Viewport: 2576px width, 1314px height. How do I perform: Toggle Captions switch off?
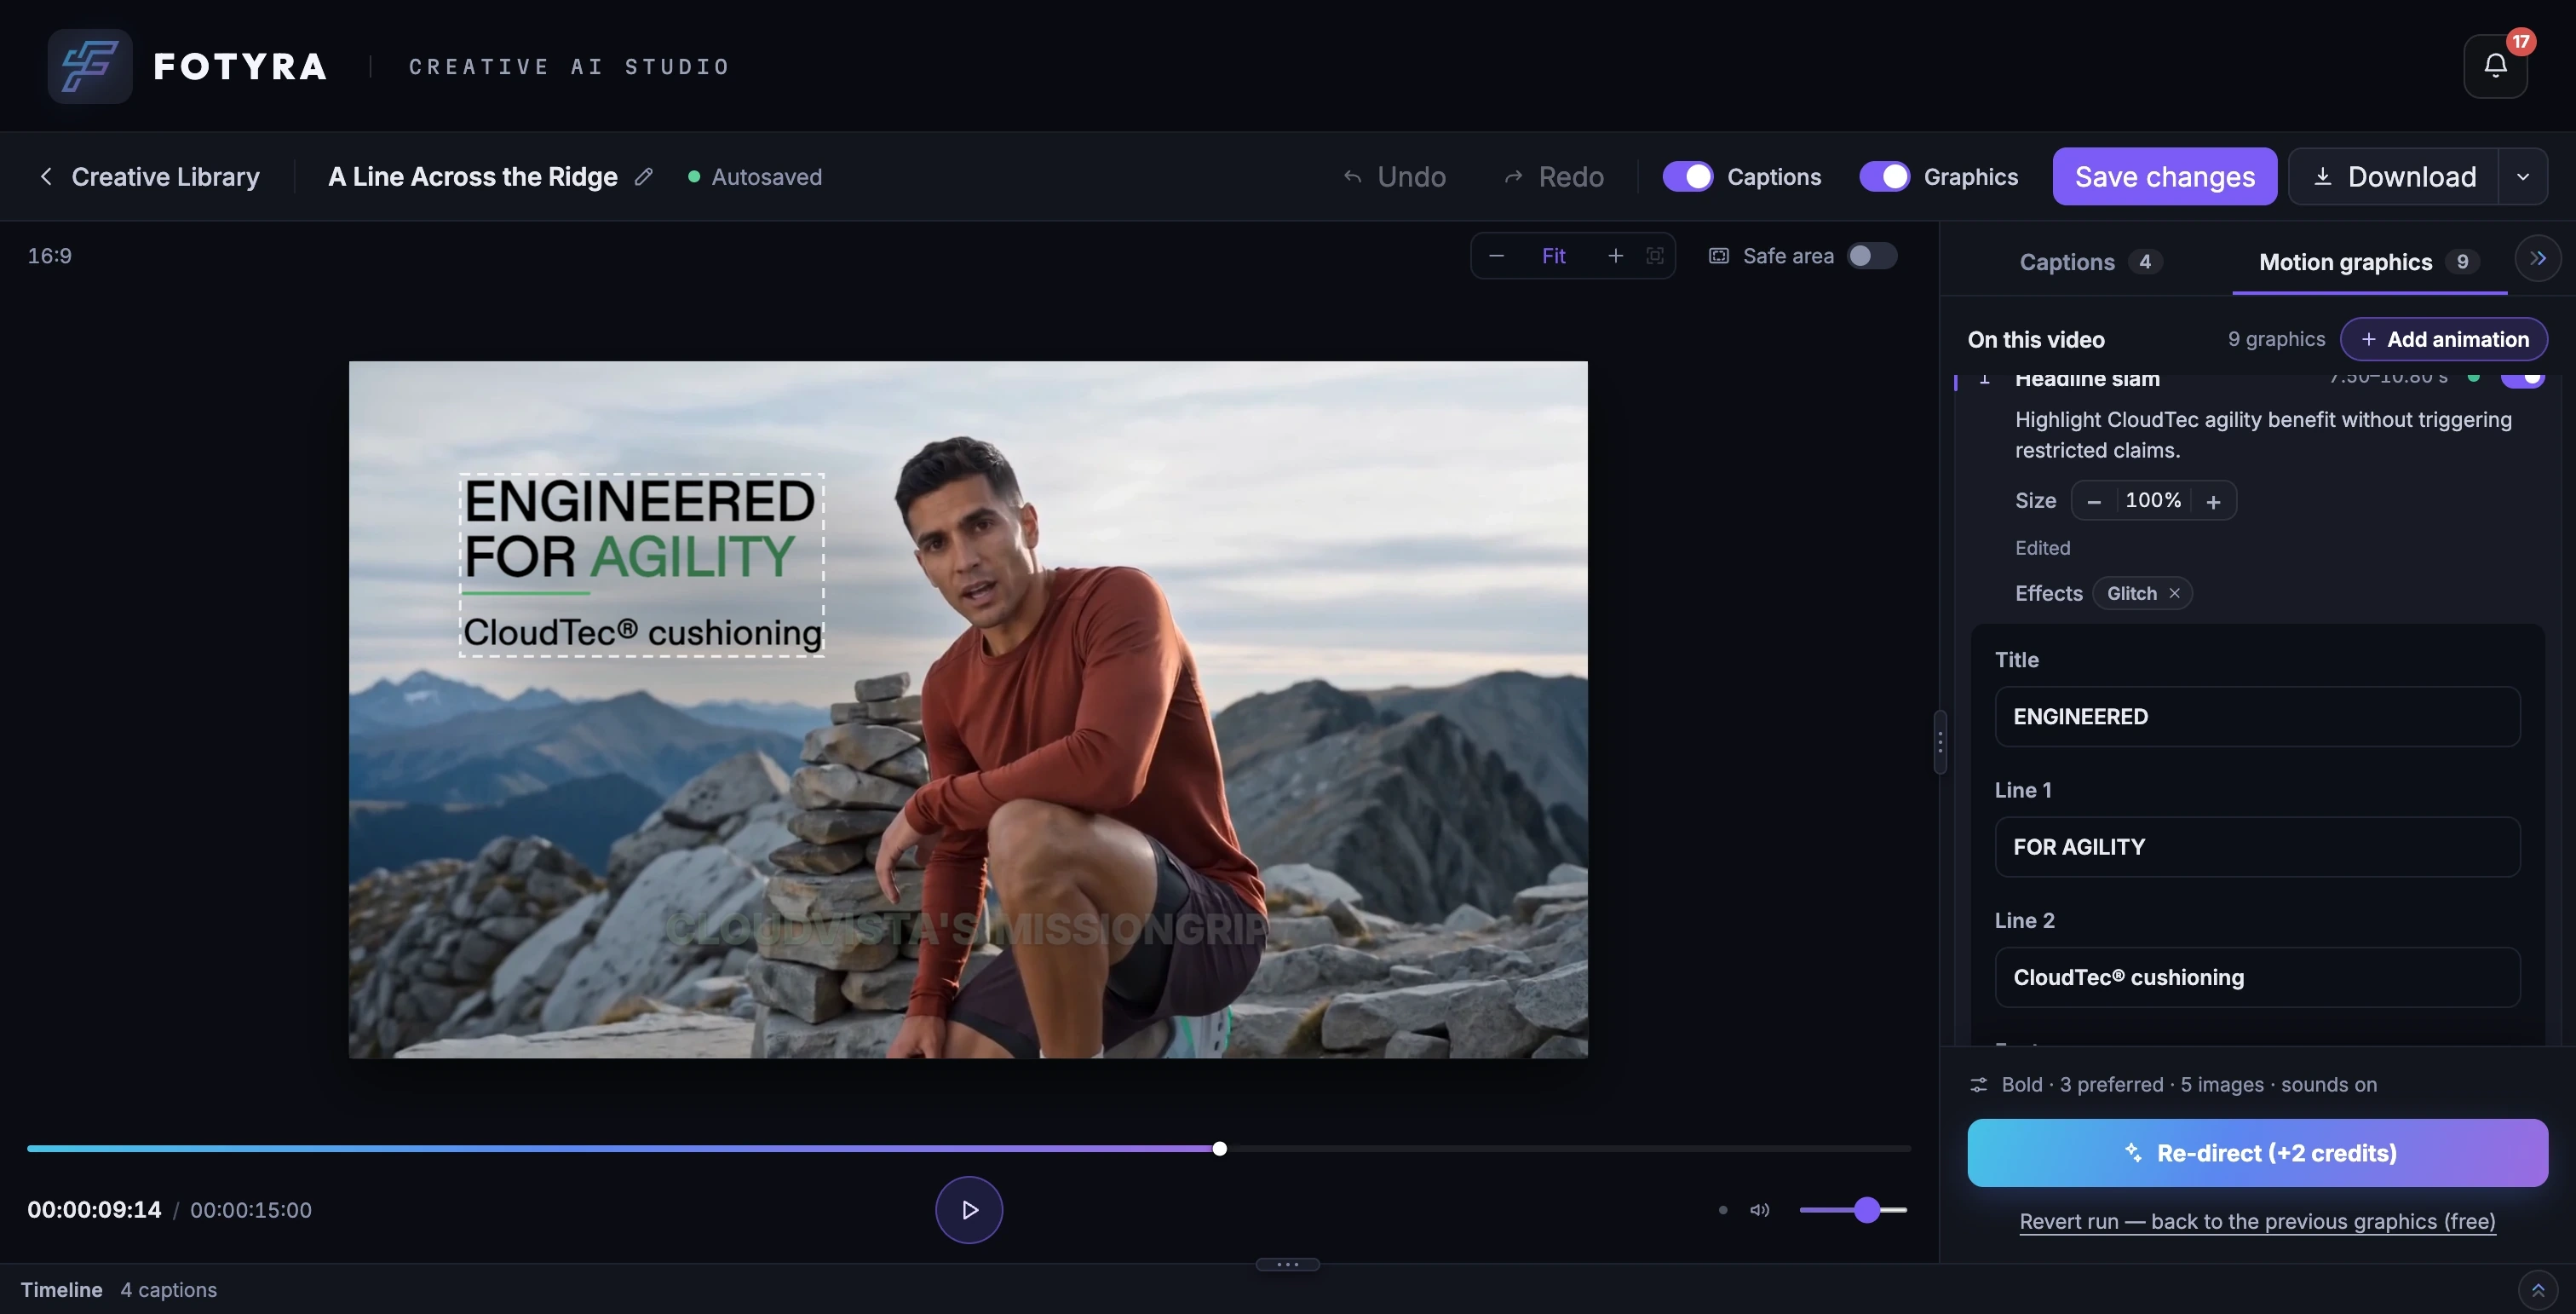[1688, 177]
